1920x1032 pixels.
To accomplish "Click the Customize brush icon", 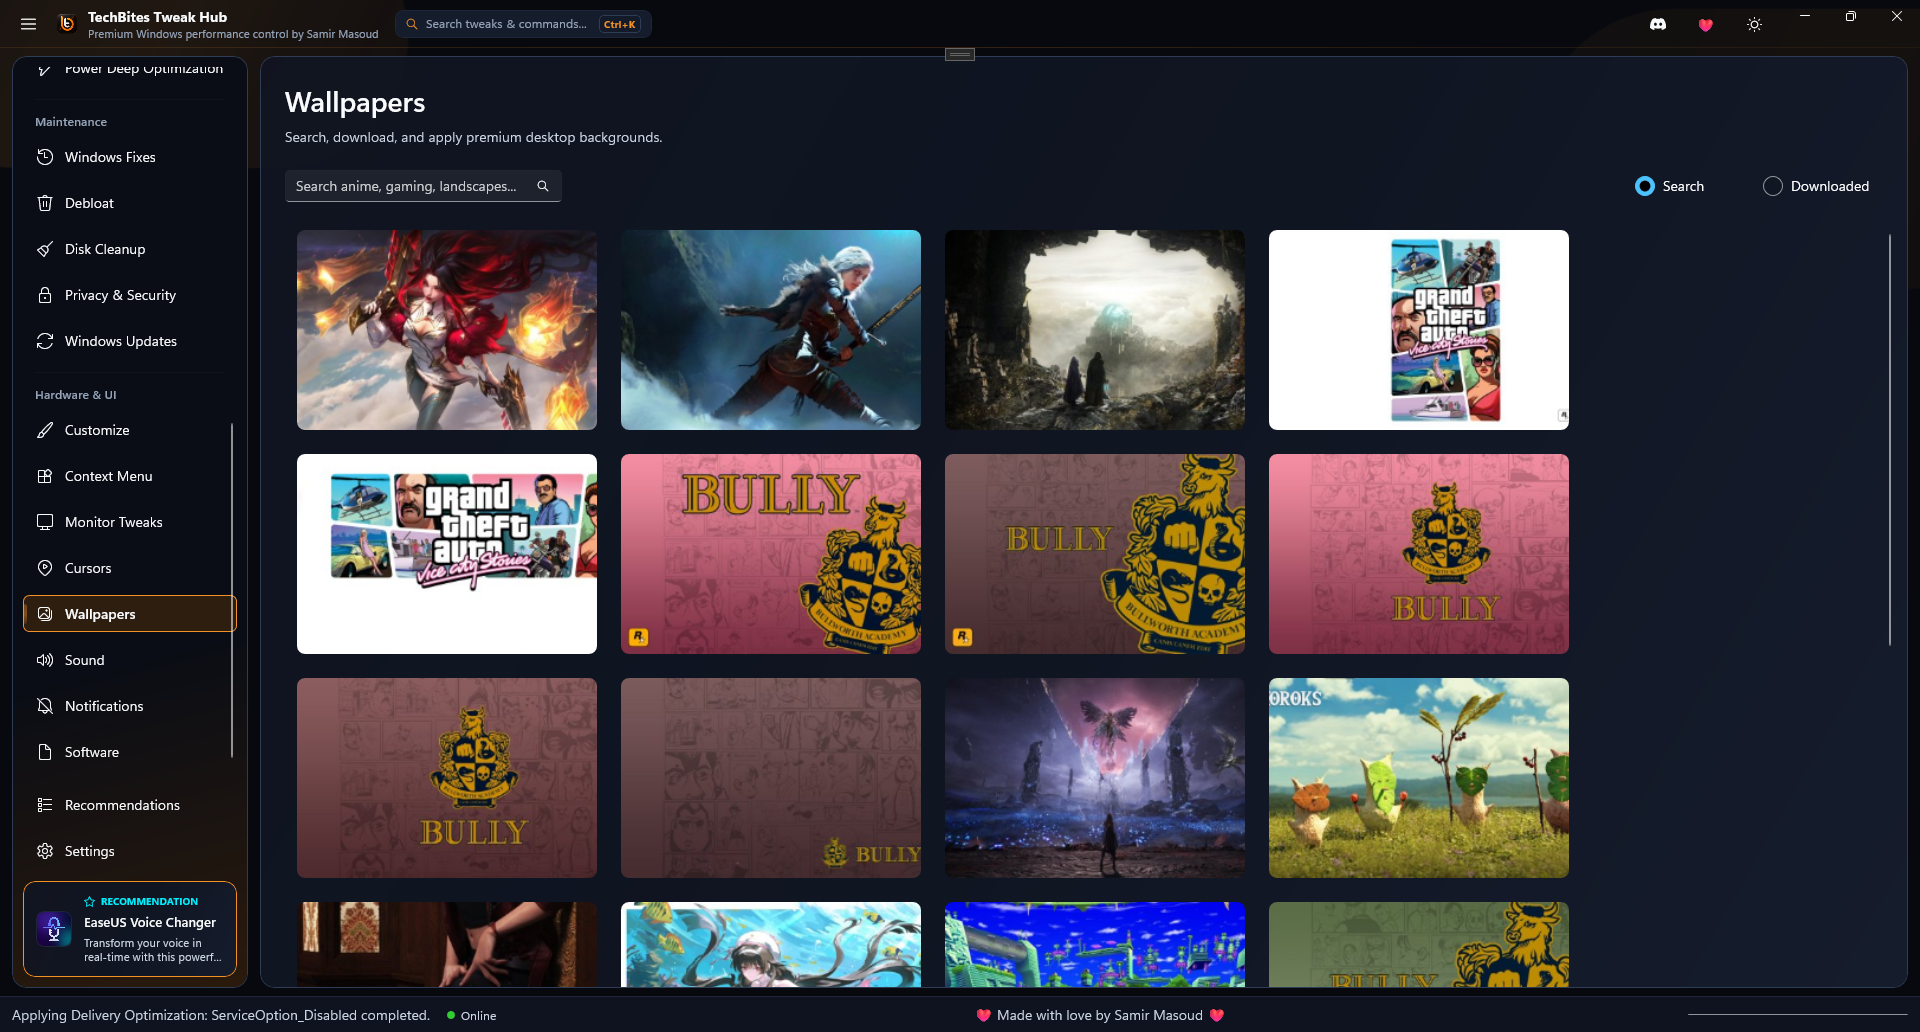I will pyautogui.click(x=45, y=430).
